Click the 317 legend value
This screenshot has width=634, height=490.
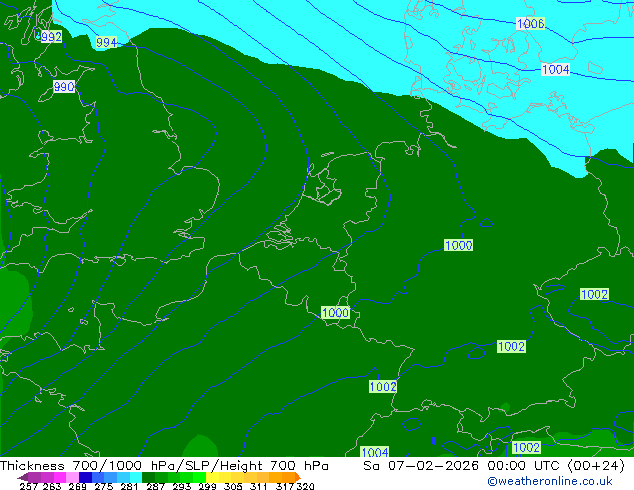click(285, 486)
